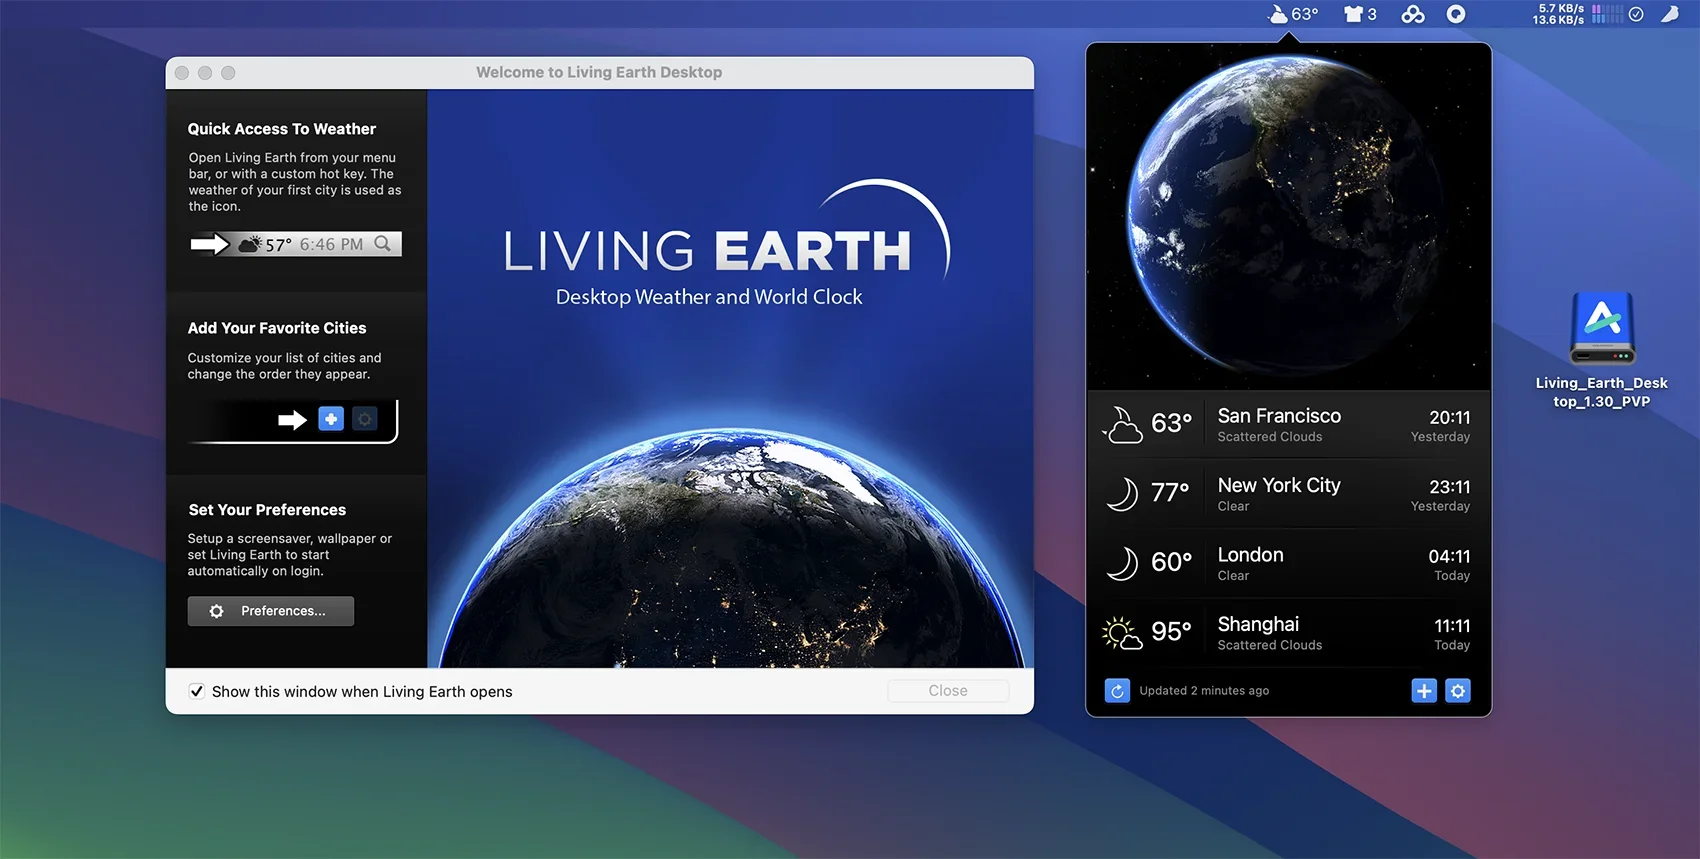This screenshot has width=1700, height=859.
Task: Click the shirt icon with 3 in menu bar
Action: (1360, 14)
